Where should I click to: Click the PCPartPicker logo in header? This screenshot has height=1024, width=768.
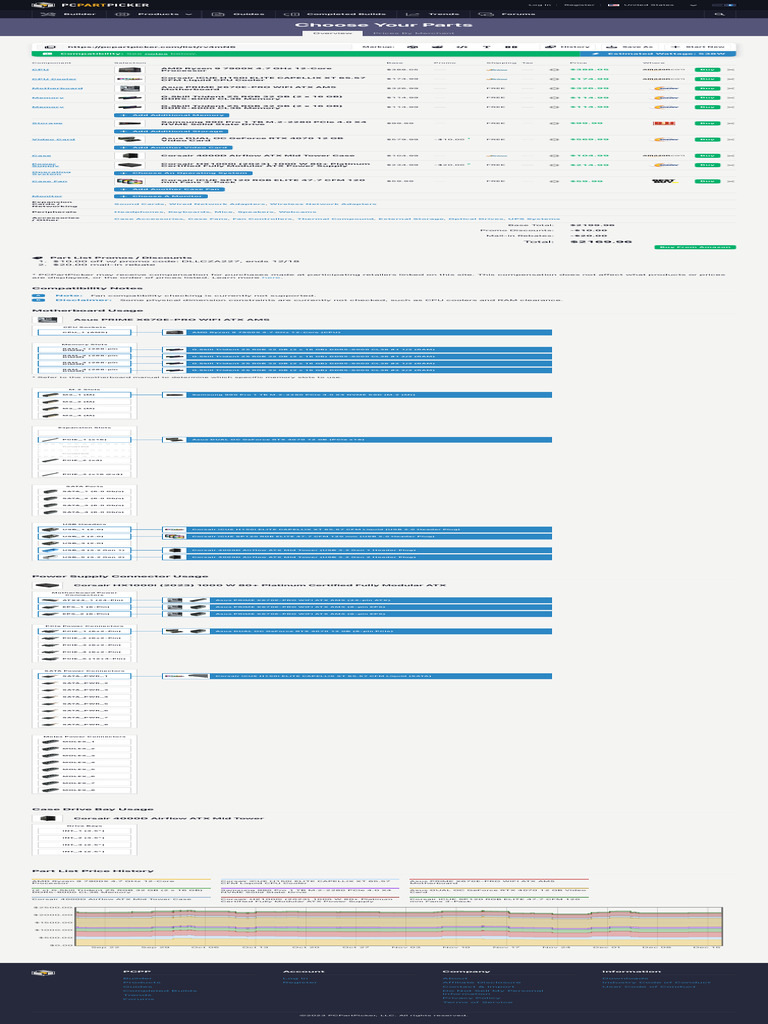tap(90, 5)
